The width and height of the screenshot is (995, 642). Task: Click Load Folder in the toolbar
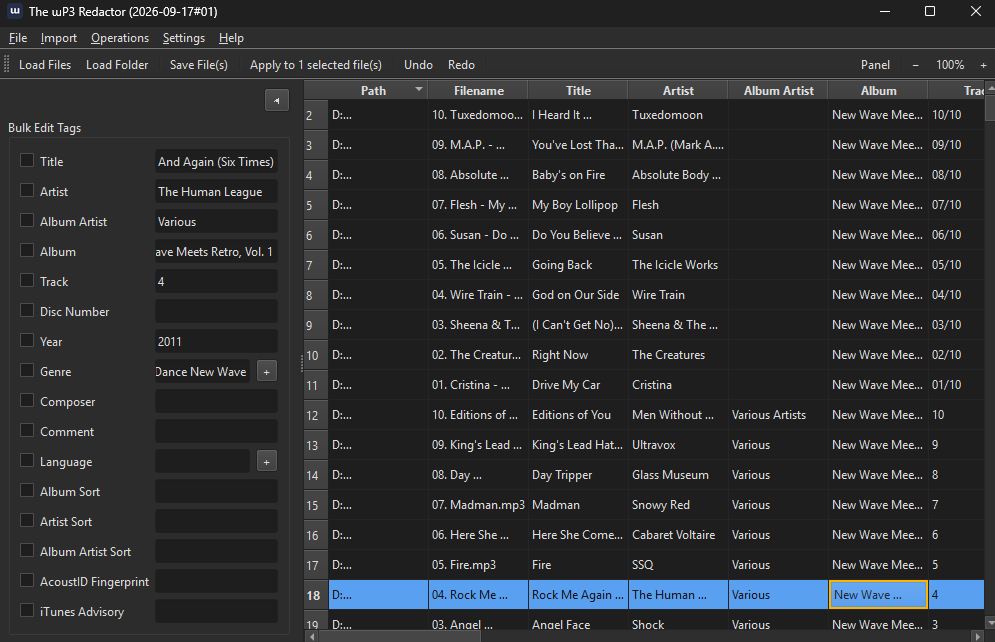coord(117,65)
